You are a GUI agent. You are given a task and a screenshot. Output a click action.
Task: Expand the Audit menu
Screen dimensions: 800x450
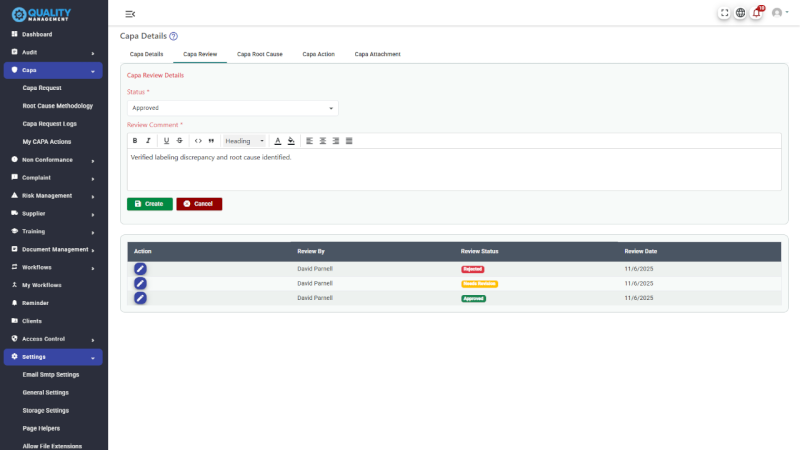pyautogui.click(x=53, y=52)
